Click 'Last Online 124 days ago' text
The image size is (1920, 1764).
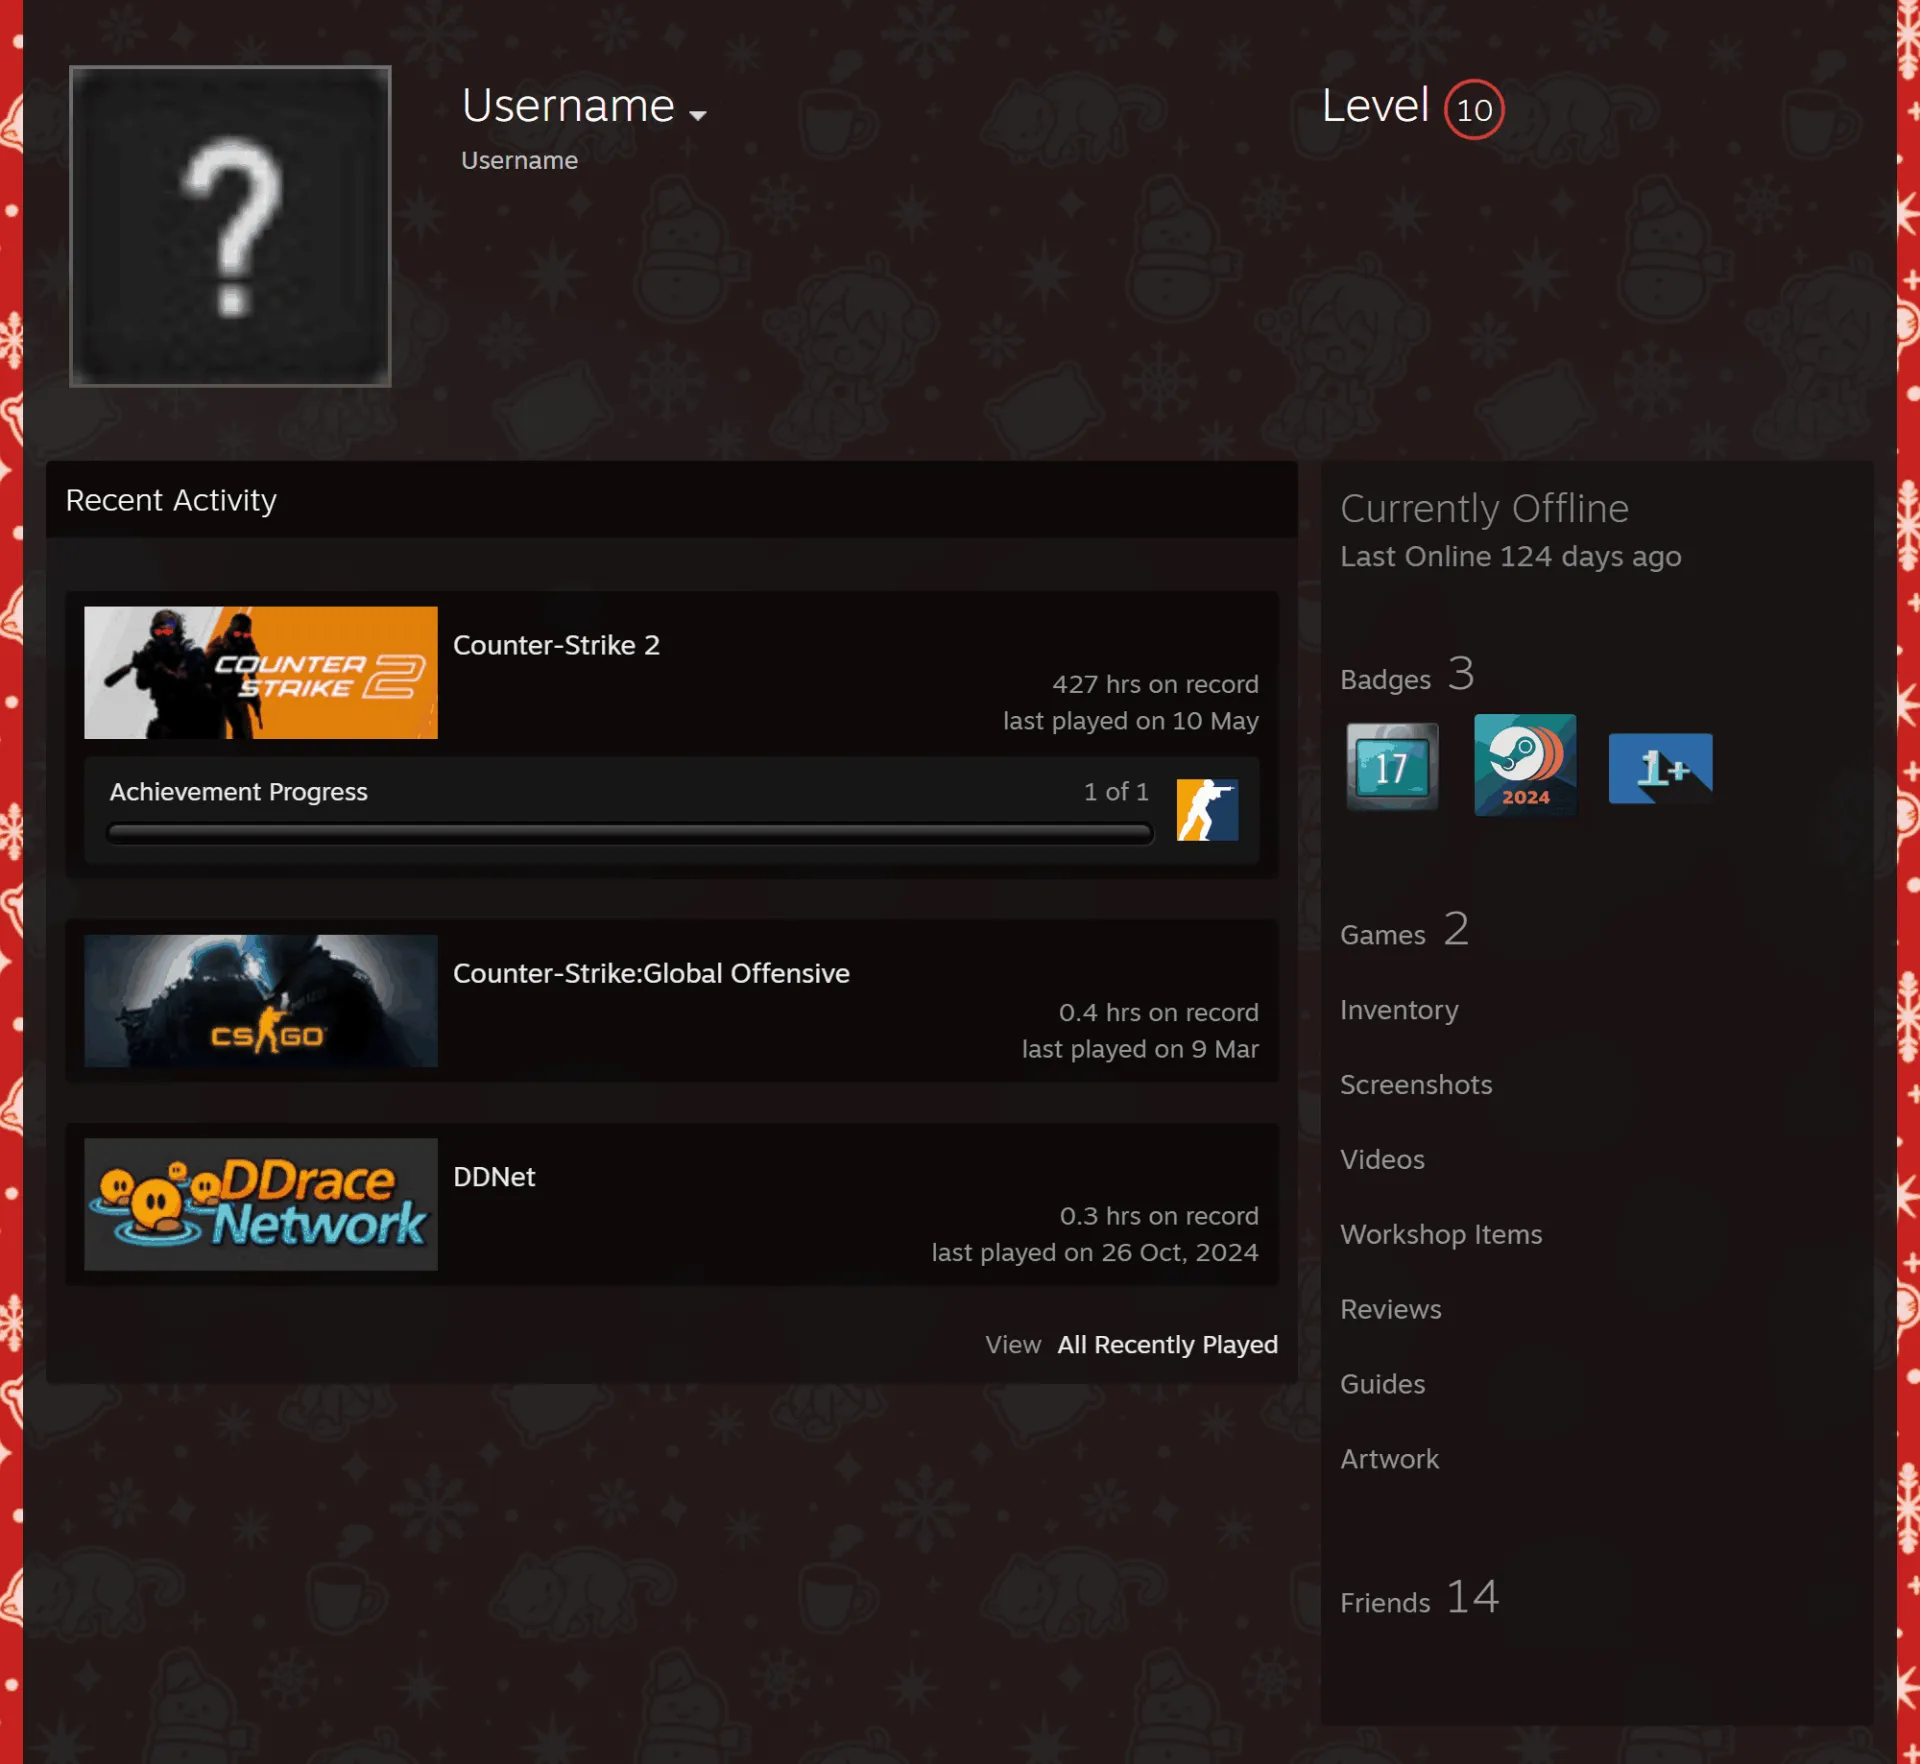click(1510, 557)
